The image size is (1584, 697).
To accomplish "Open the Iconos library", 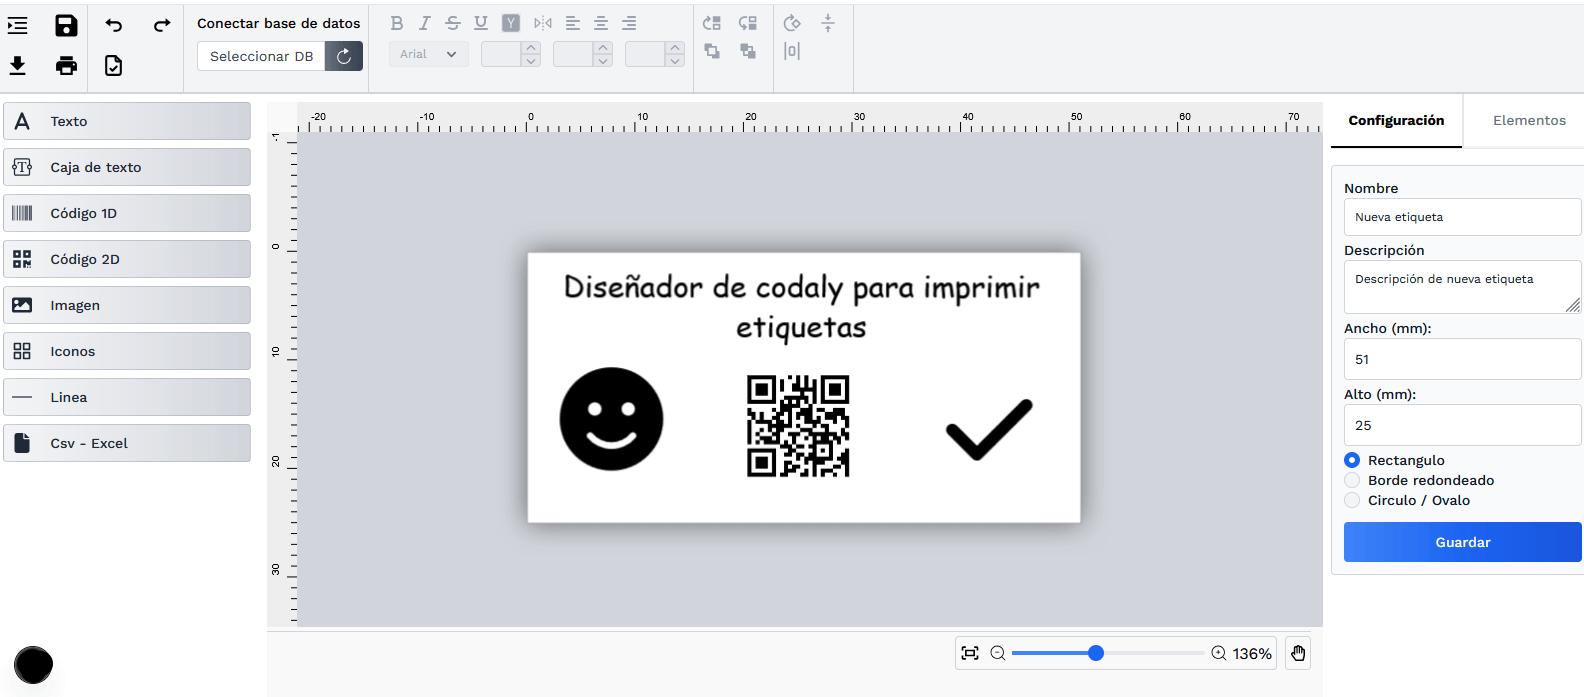I will click(127, 351).
